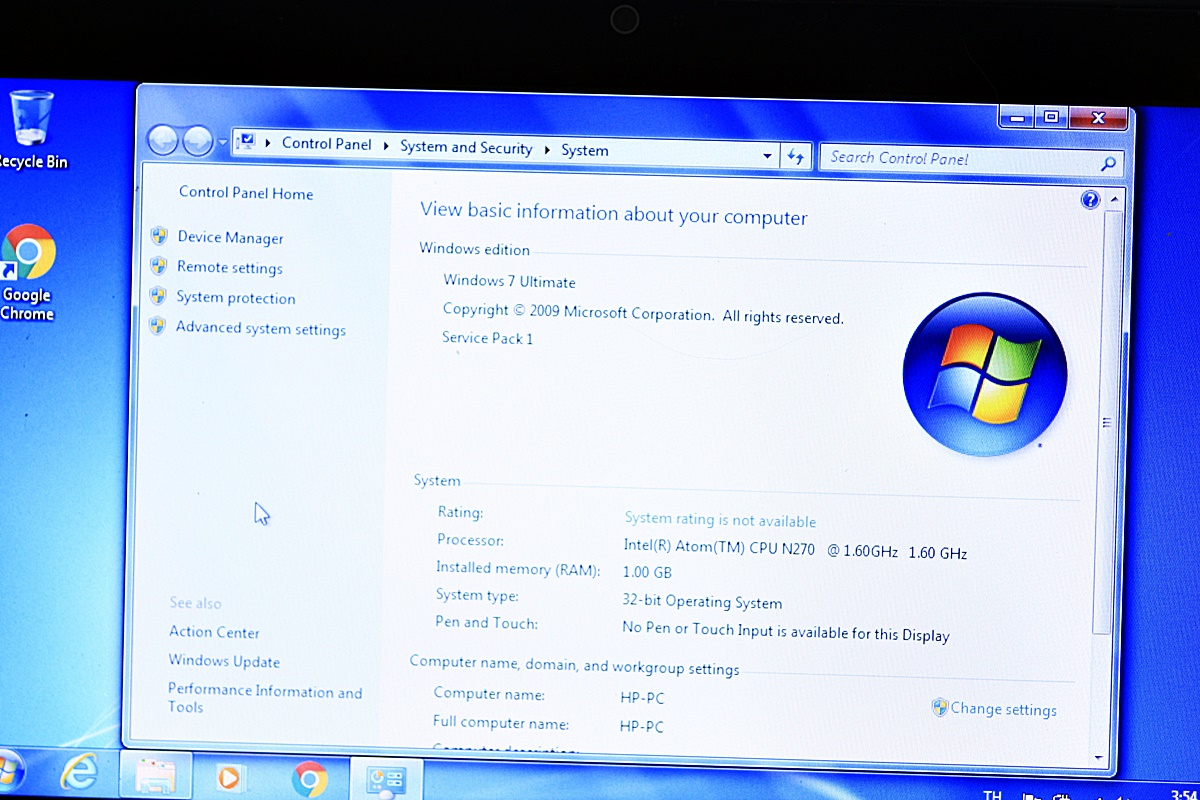Click the '32-bit Operating System' value

click(702, 602)
